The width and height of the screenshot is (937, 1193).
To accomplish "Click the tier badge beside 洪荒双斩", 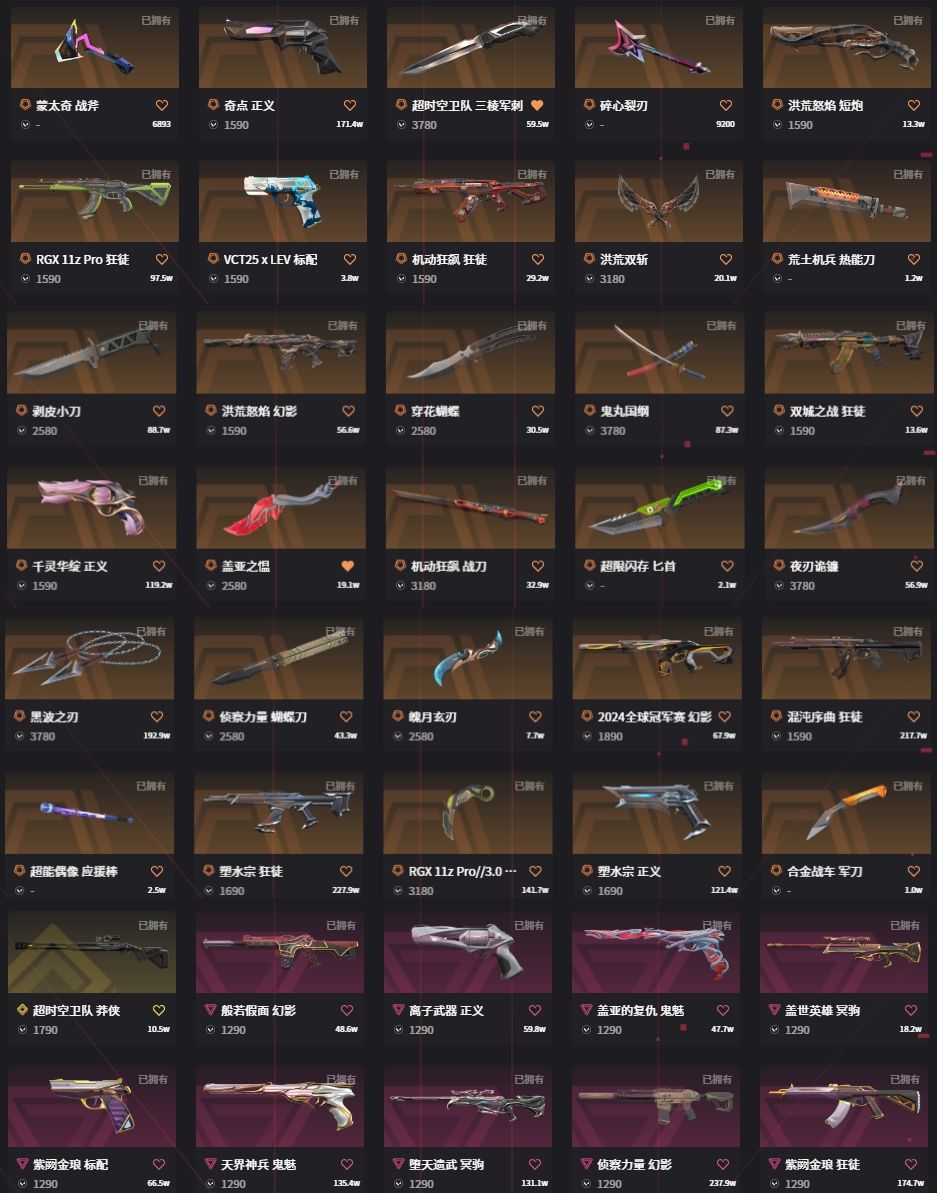I will 589,259.
